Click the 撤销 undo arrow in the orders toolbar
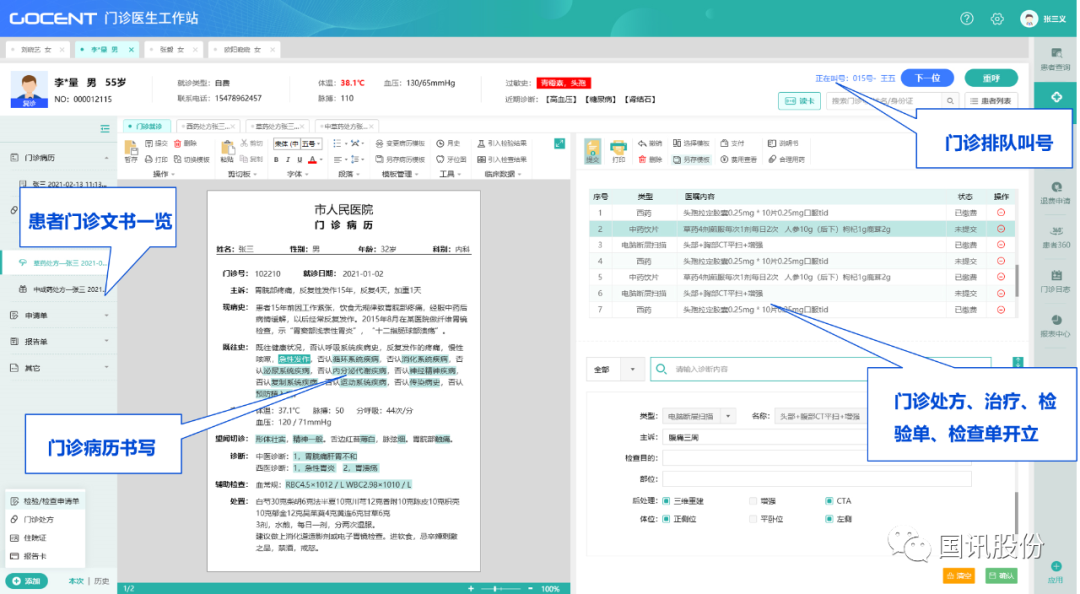 tap(642, 143)
